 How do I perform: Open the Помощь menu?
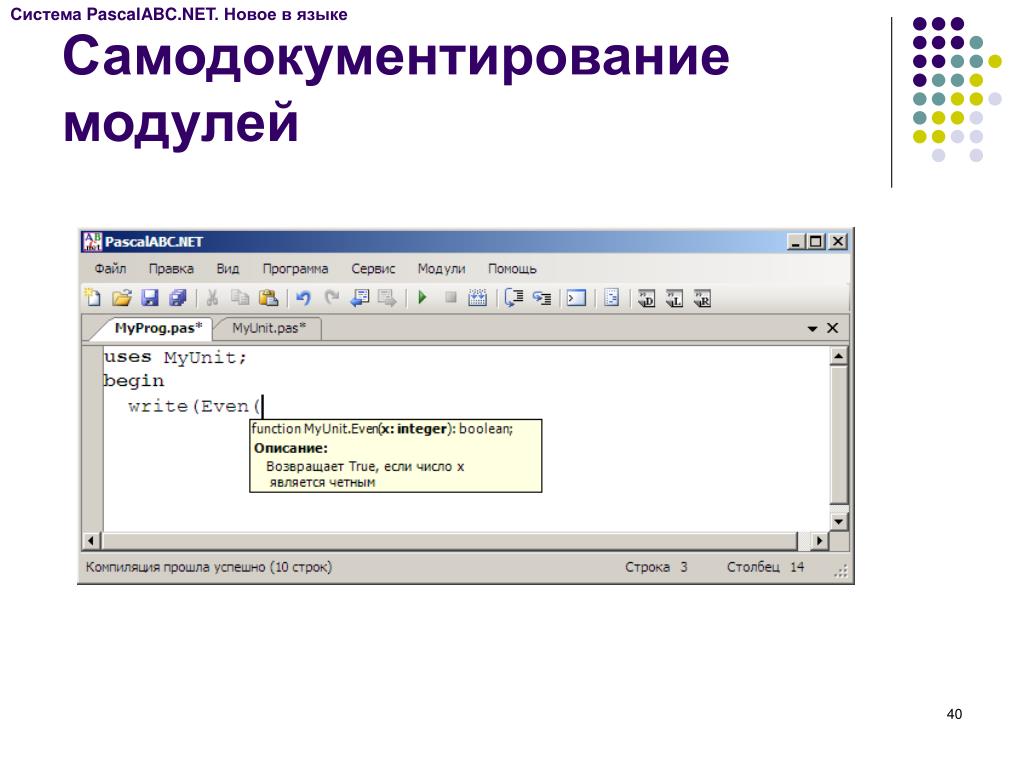512,268
